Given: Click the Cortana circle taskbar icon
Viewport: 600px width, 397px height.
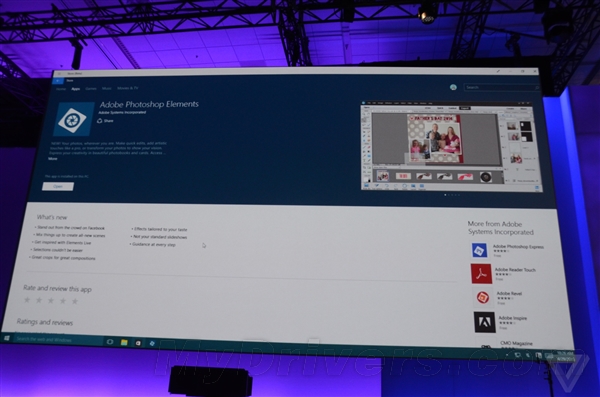Looking at the screenshot, I should pyautogui.click(x=110, y=342).
